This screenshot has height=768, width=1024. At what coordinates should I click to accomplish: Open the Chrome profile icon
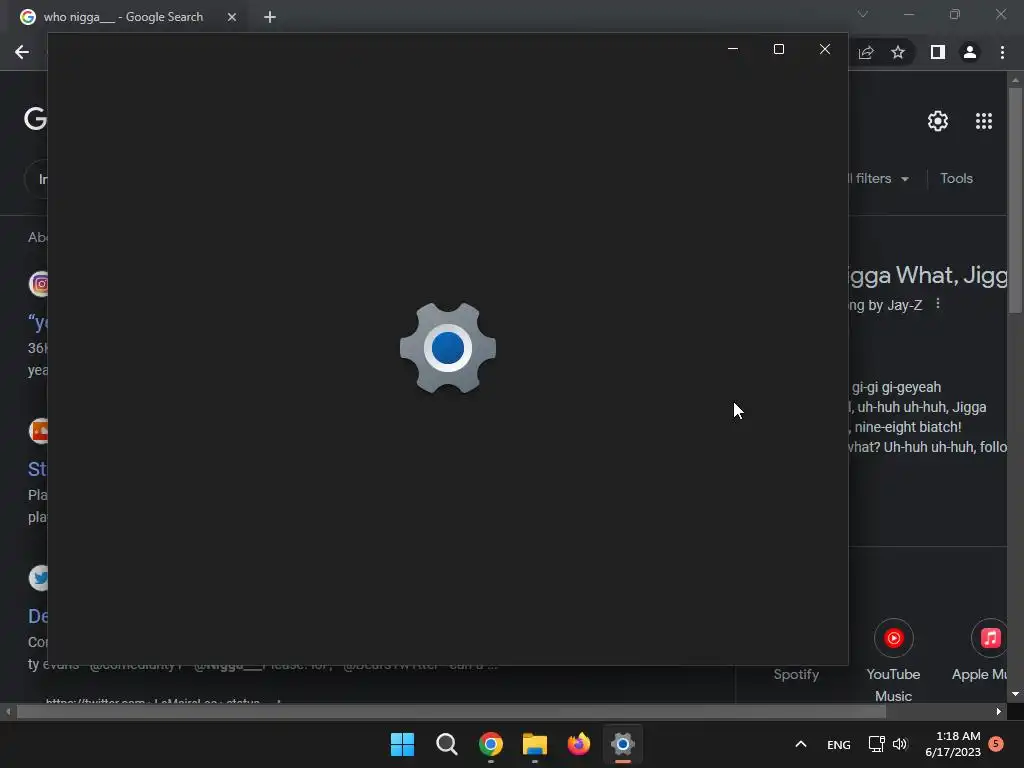[970, 52]
